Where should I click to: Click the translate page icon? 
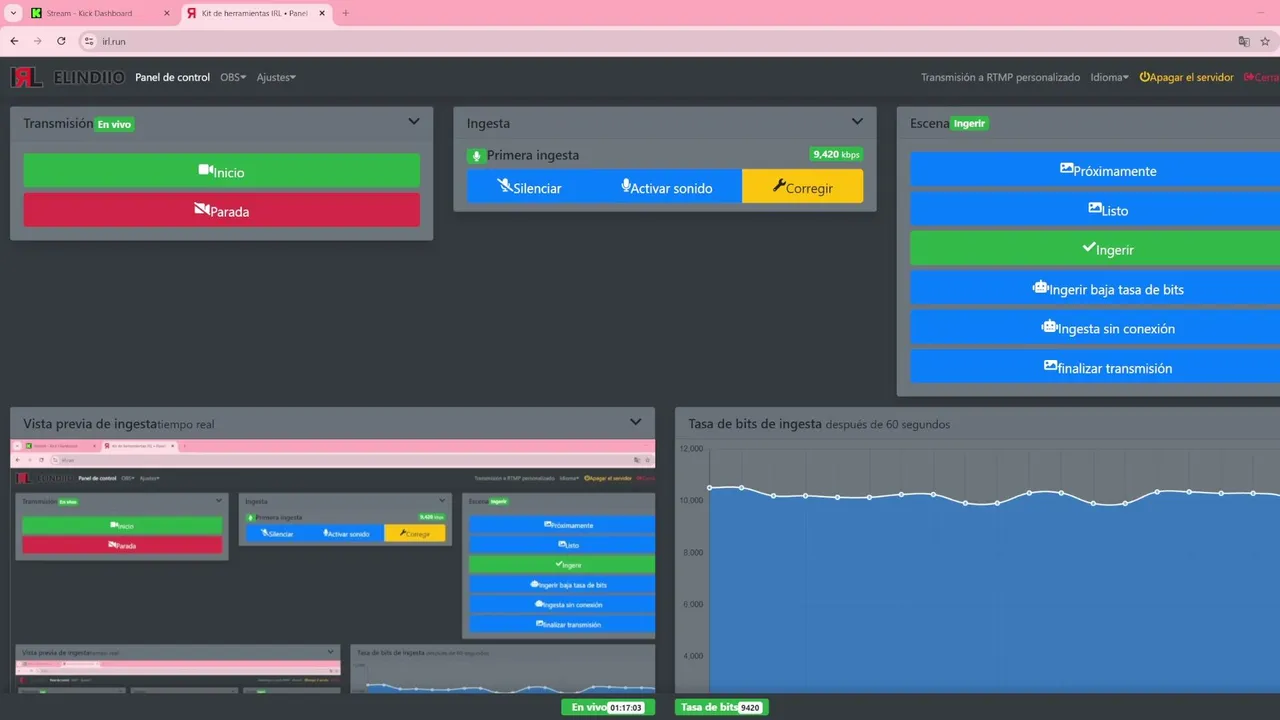pos(1244,41)
